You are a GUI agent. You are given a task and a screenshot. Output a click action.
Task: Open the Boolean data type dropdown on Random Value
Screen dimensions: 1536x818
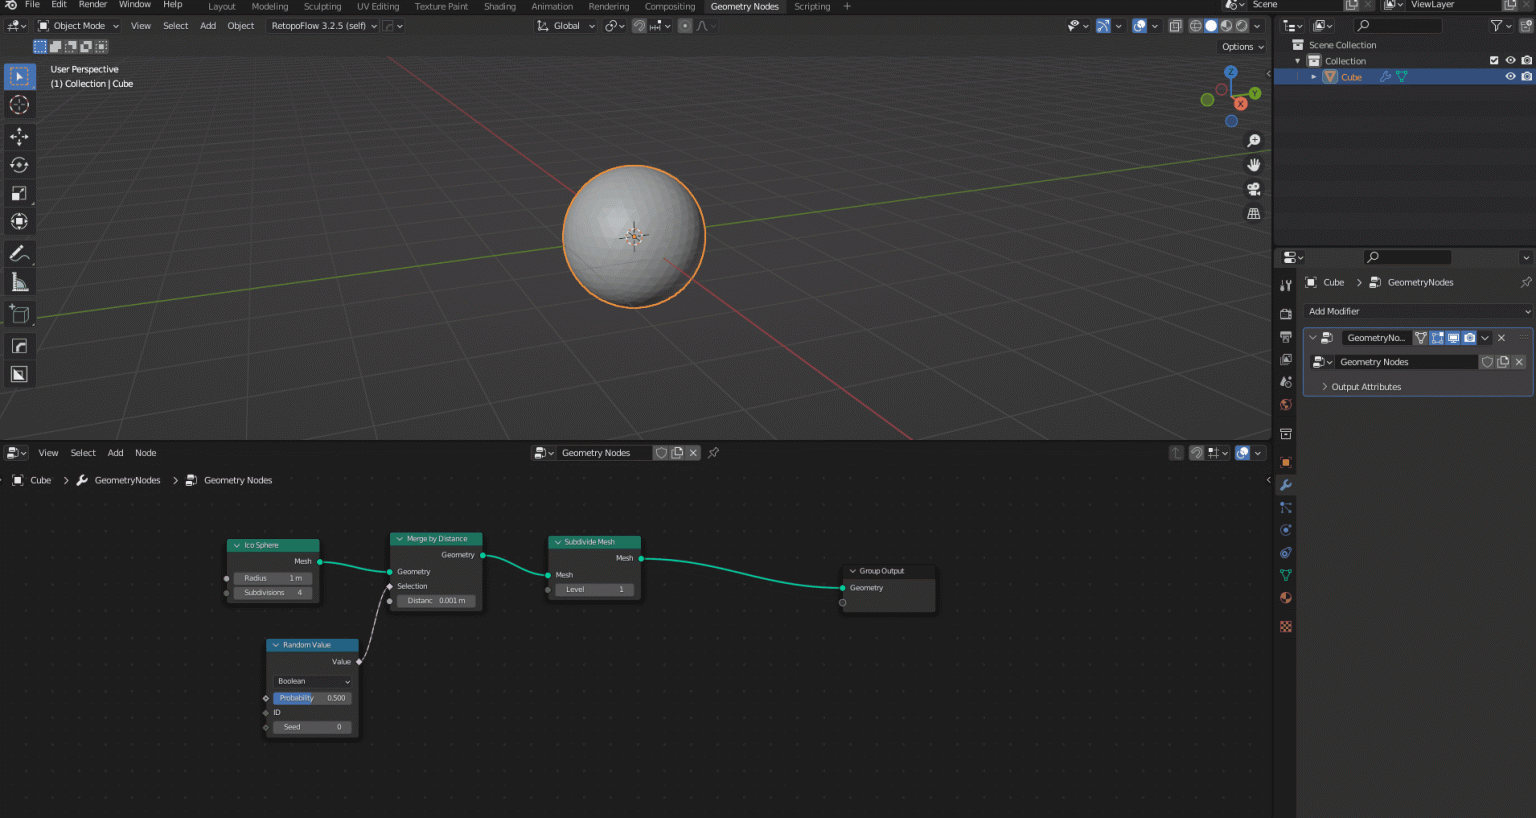[311, 681]
